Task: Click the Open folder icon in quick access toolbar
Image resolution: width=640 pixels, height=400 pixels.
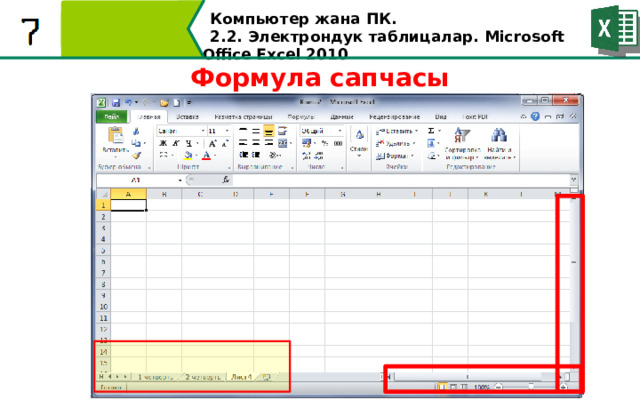Action: coord(164,103)
